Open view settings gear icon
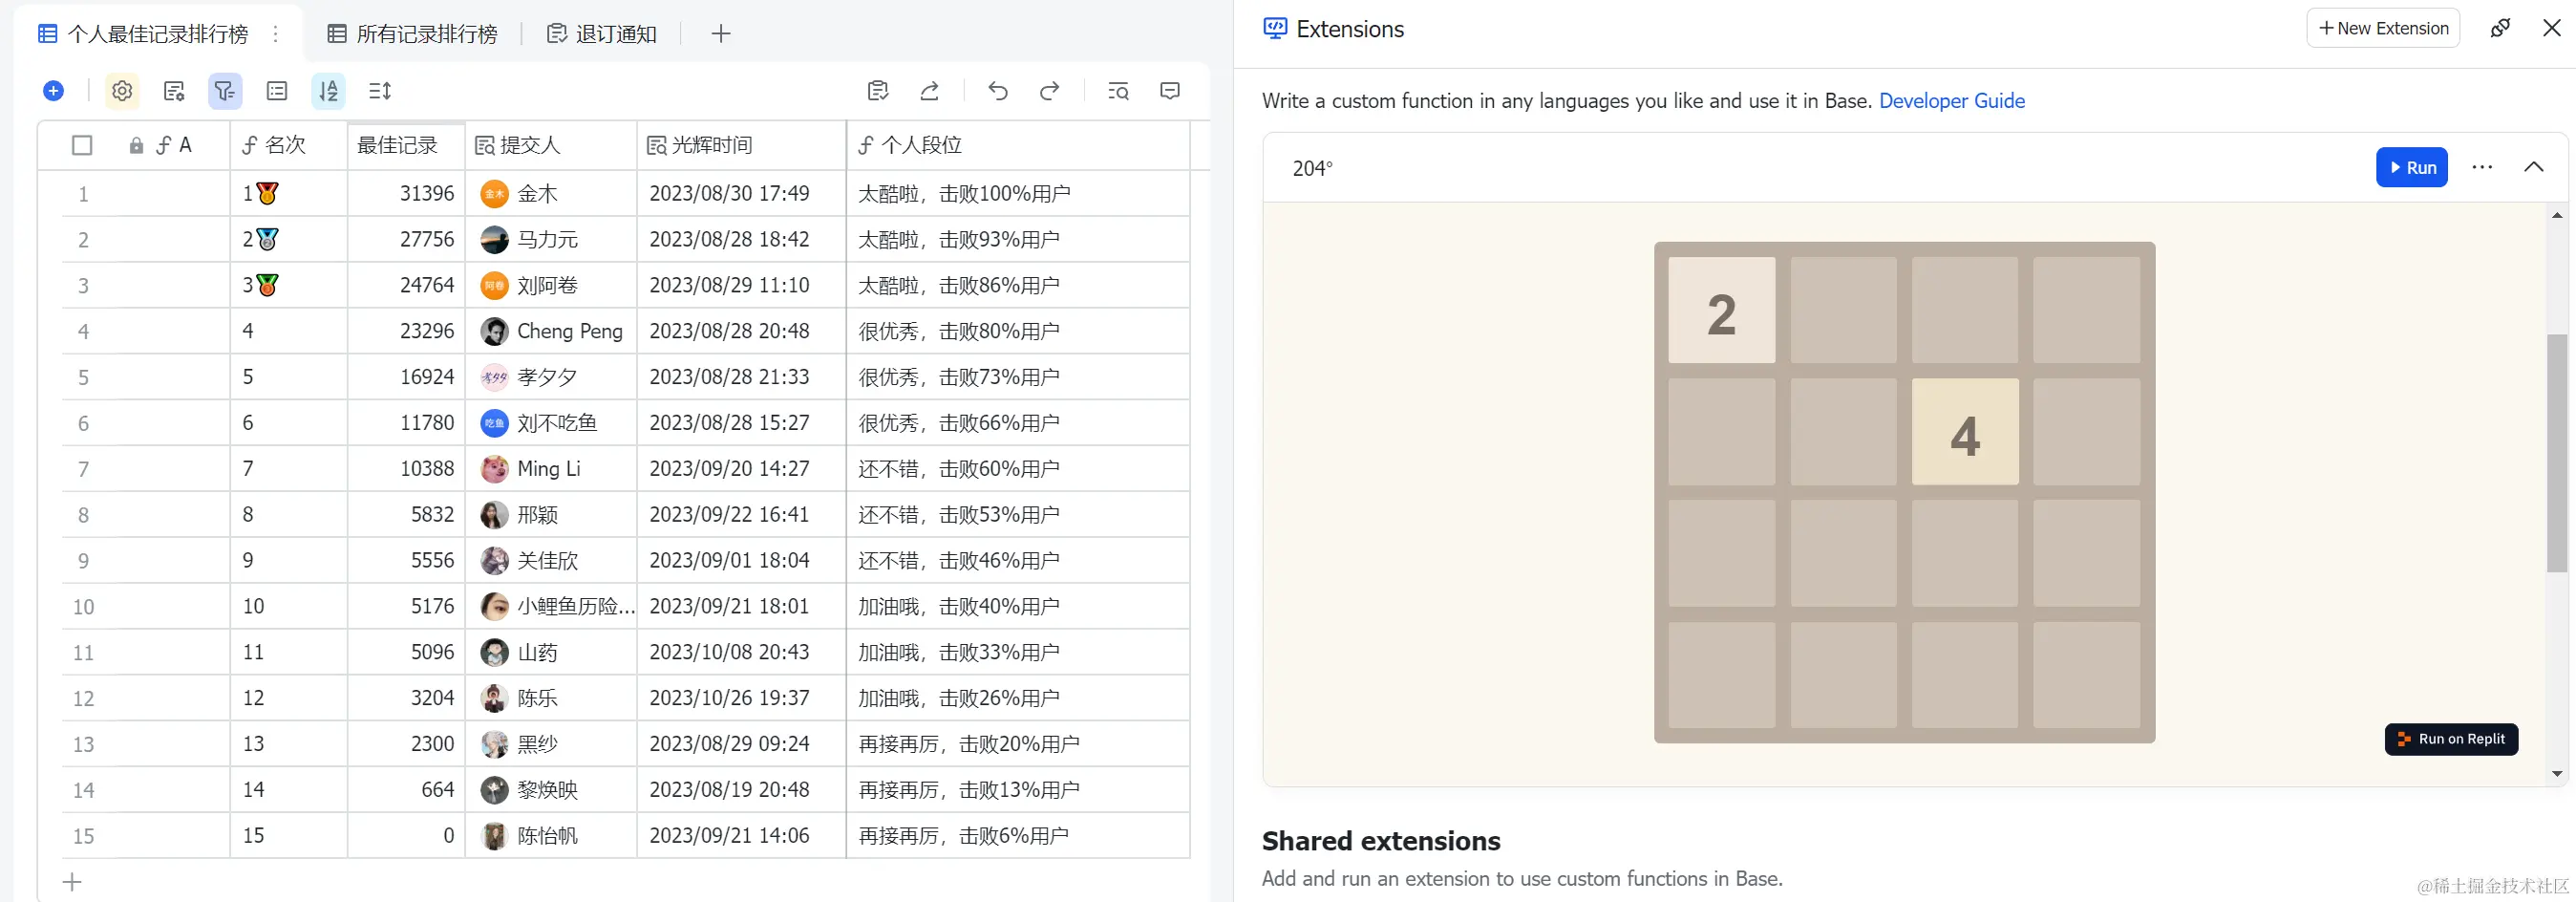Viewport: 2576px width, 902px height. coord(122,91)
